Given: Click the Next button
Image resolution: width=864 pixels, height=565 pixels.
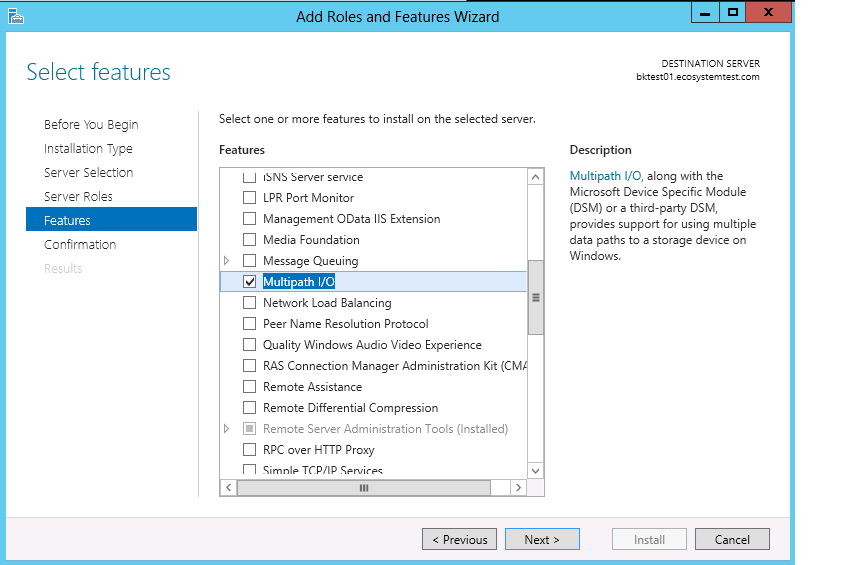Looking at the screenshot, I should point(542,540).
